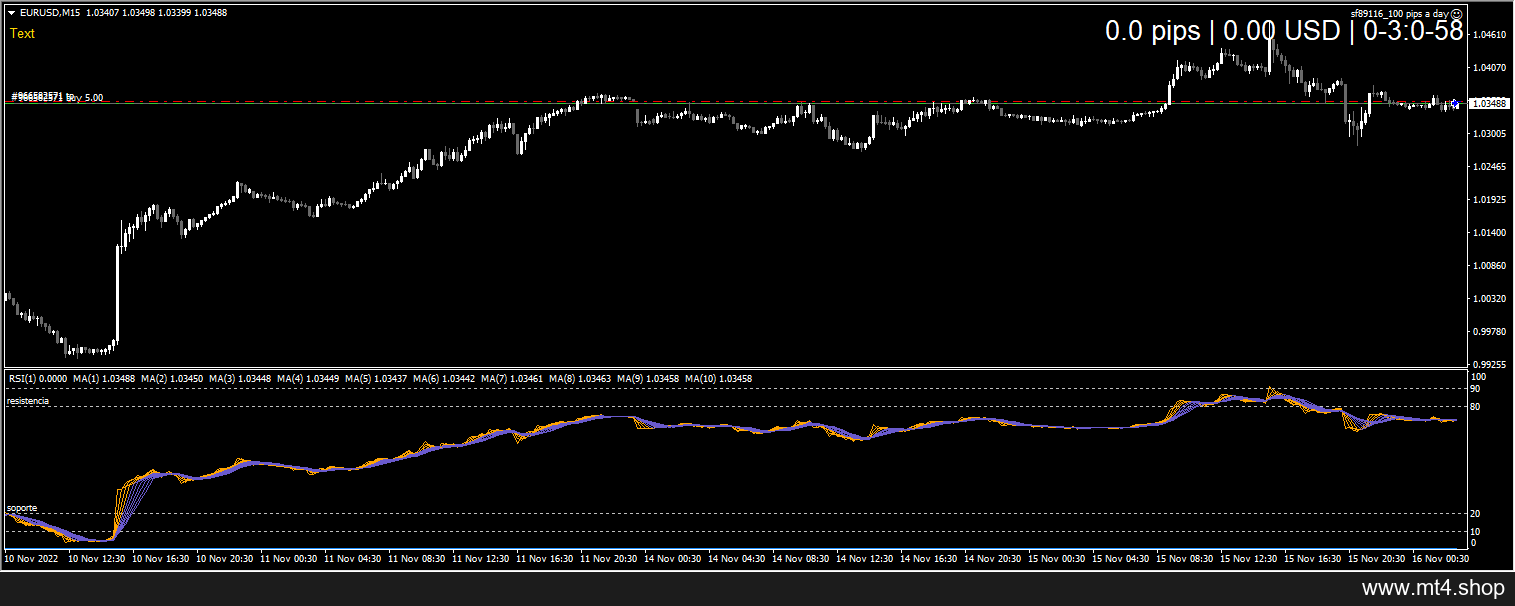The image size is (1515, 606).
Task: Open the EURUSD,M15 chart dropdown triangle
Action: pos(11,12)
